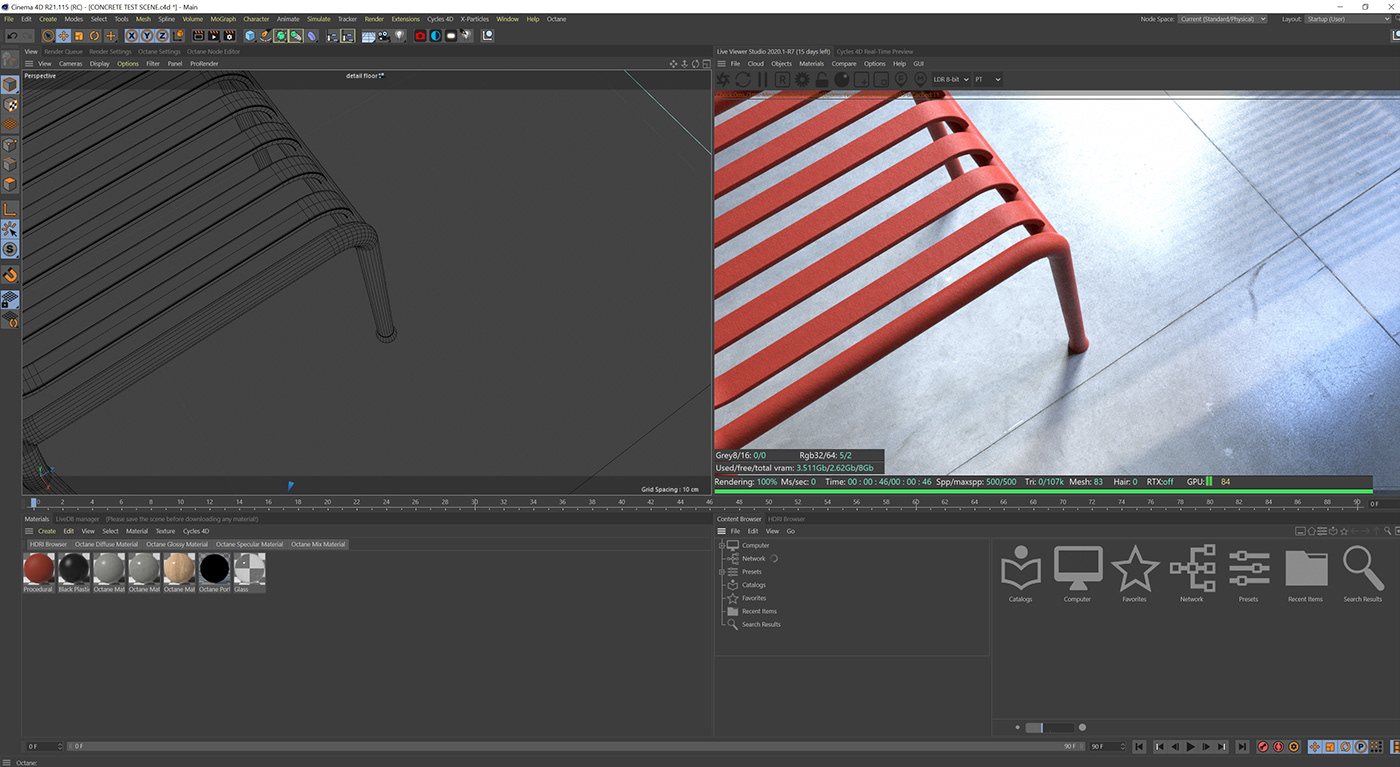Expand the Computer tree node
This screenshot has height=767, width=1400.
click(x=722, y=545)
